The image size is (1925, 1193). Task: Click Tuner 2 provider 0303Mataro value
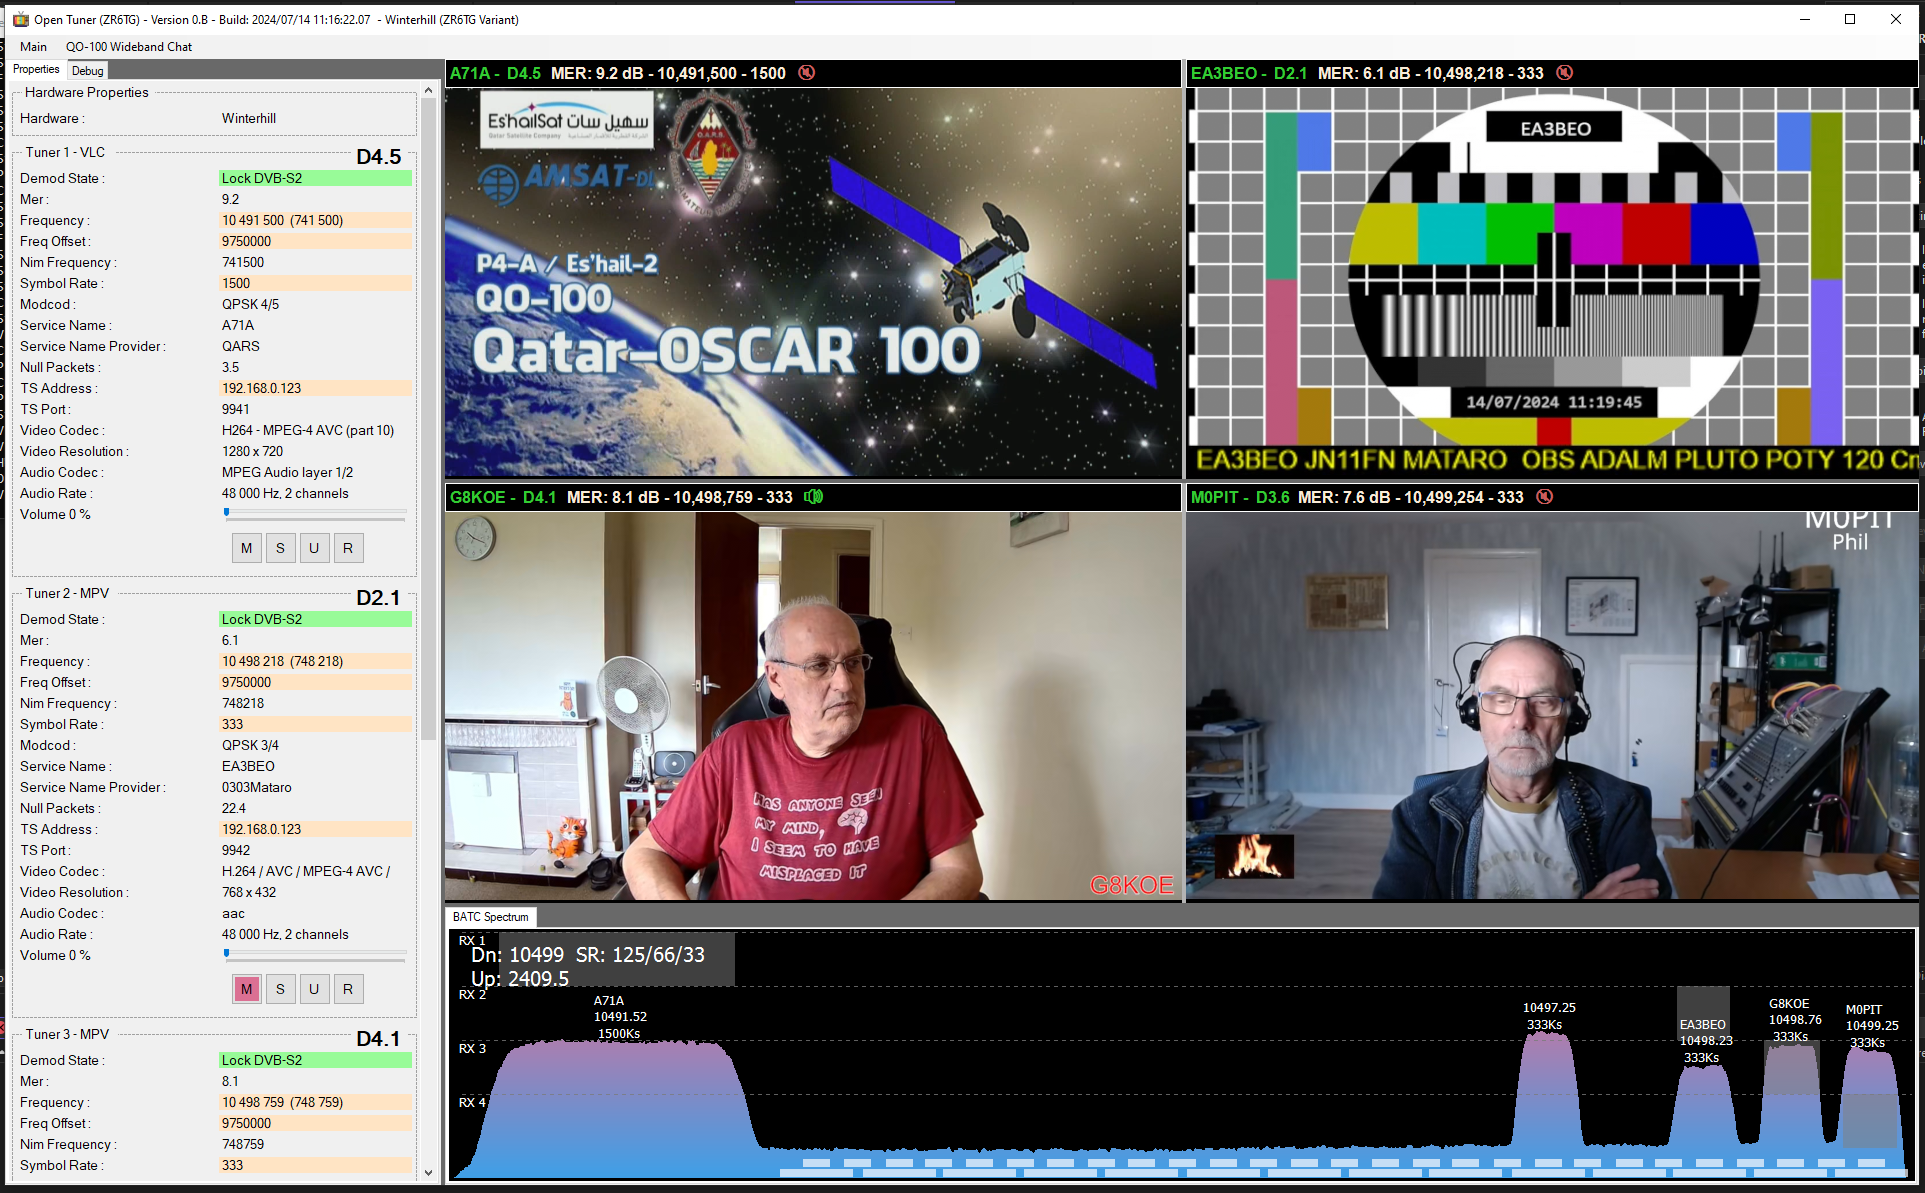257,787
